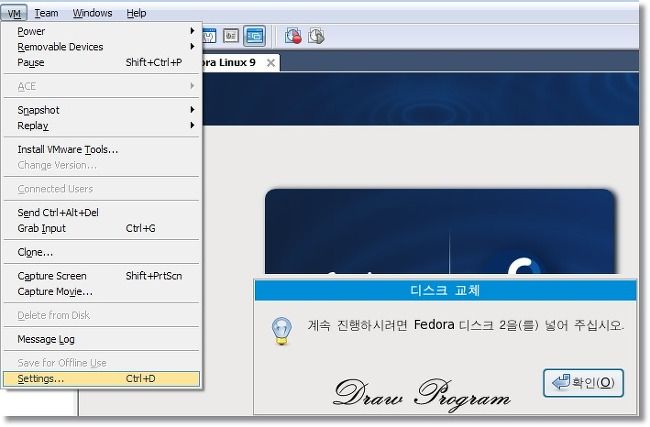Screen dimensions: 650x427
Task: Click the Record replay toolbar icon with red dot
Action: point(293,36)
